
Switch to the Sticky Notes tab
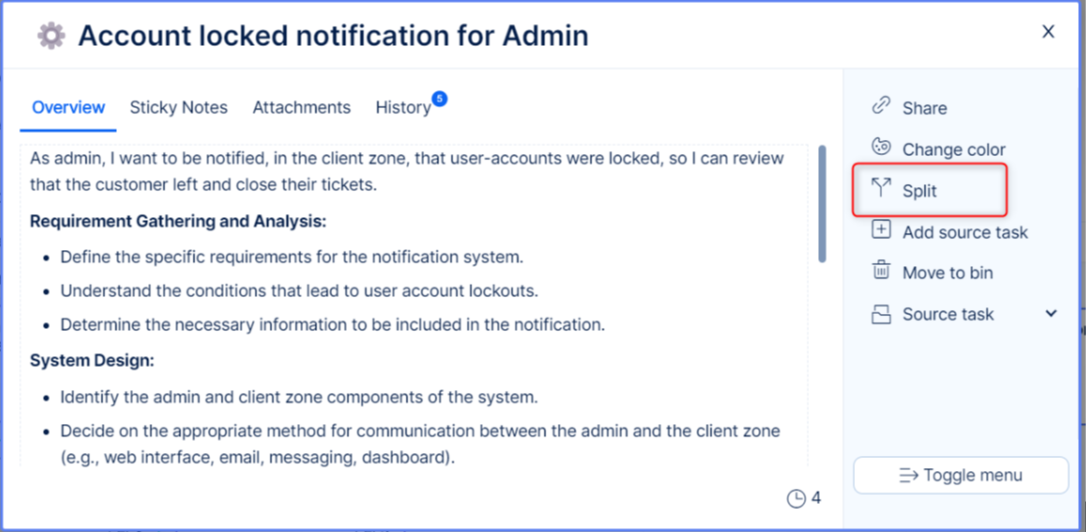[178, 107]
